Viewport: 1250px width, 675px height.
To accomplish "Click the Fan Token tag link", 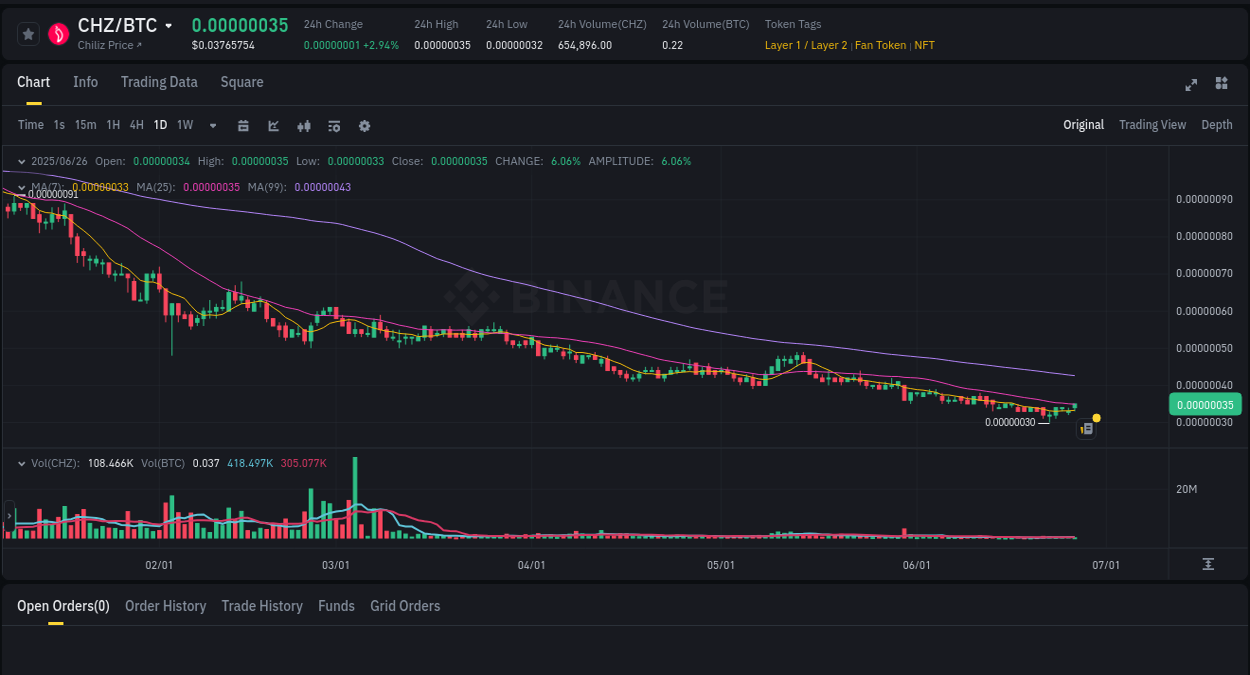I will click(x=880, y=45).
